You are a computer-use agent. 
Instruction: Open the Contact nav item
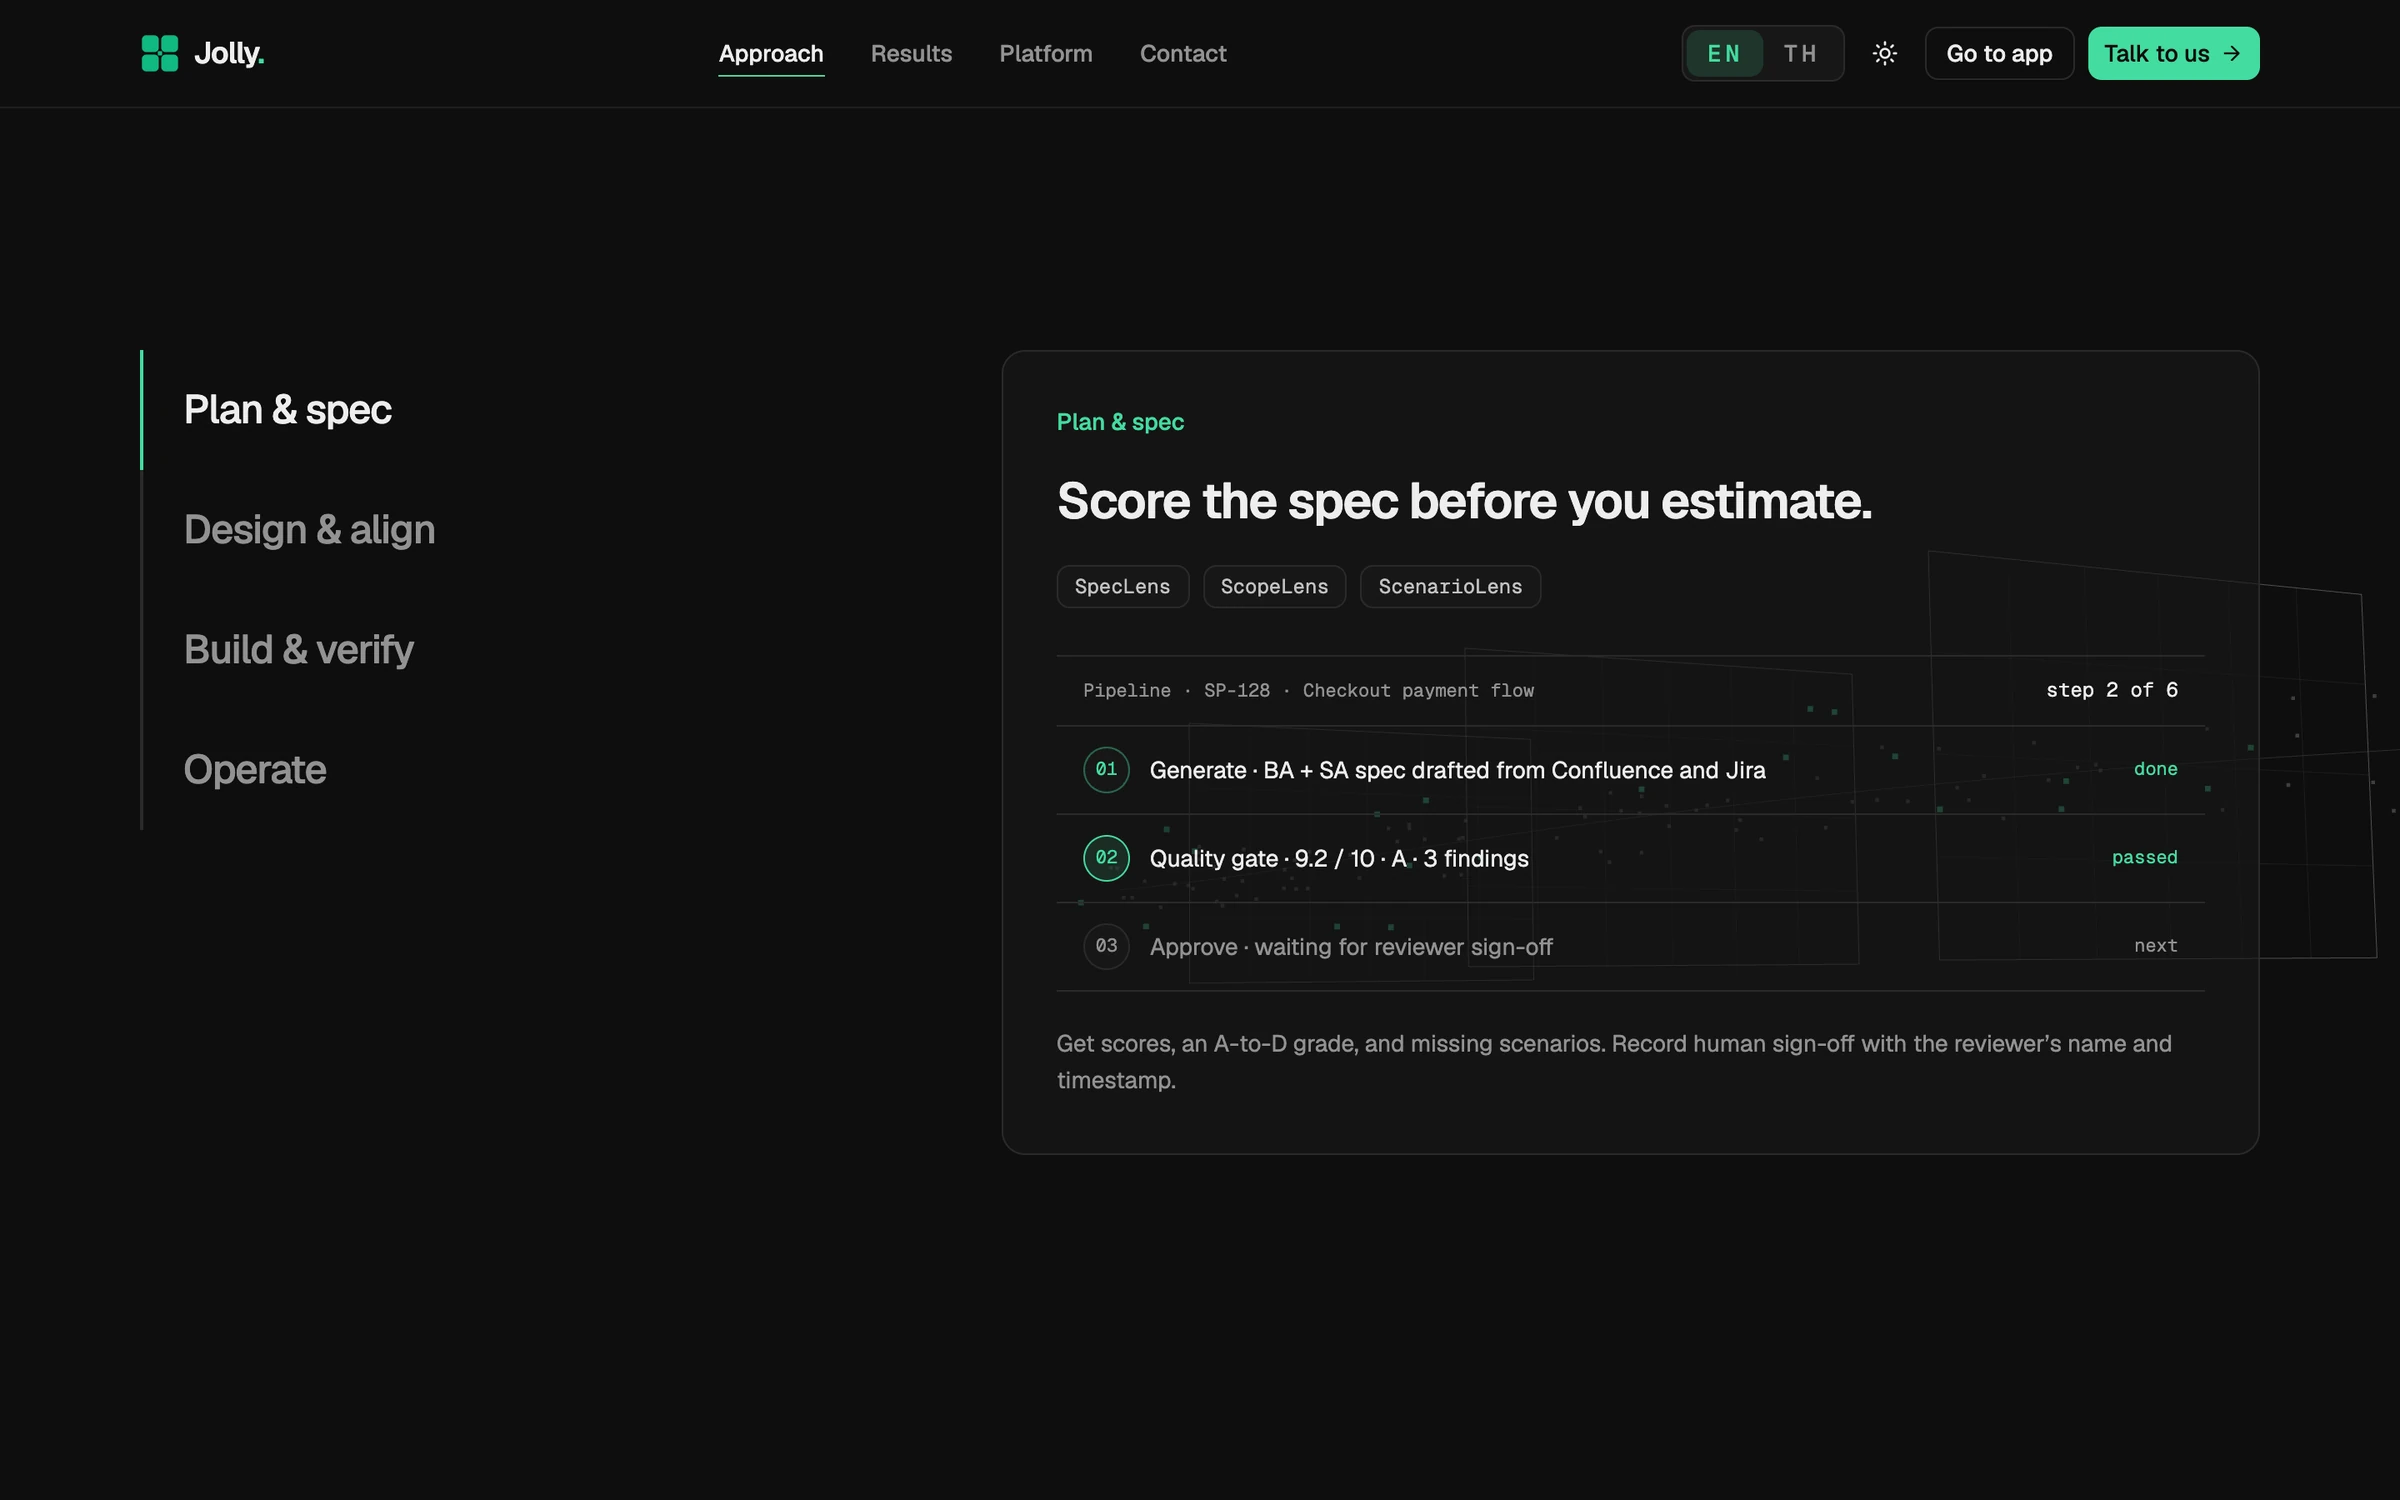(x=1183, y=53)
